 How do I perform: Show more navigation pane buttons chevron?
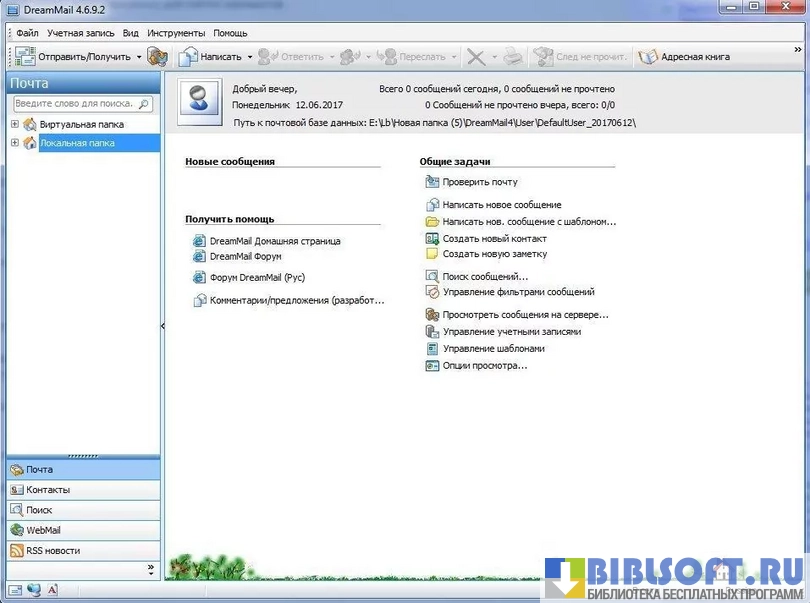tap(151, 569)
